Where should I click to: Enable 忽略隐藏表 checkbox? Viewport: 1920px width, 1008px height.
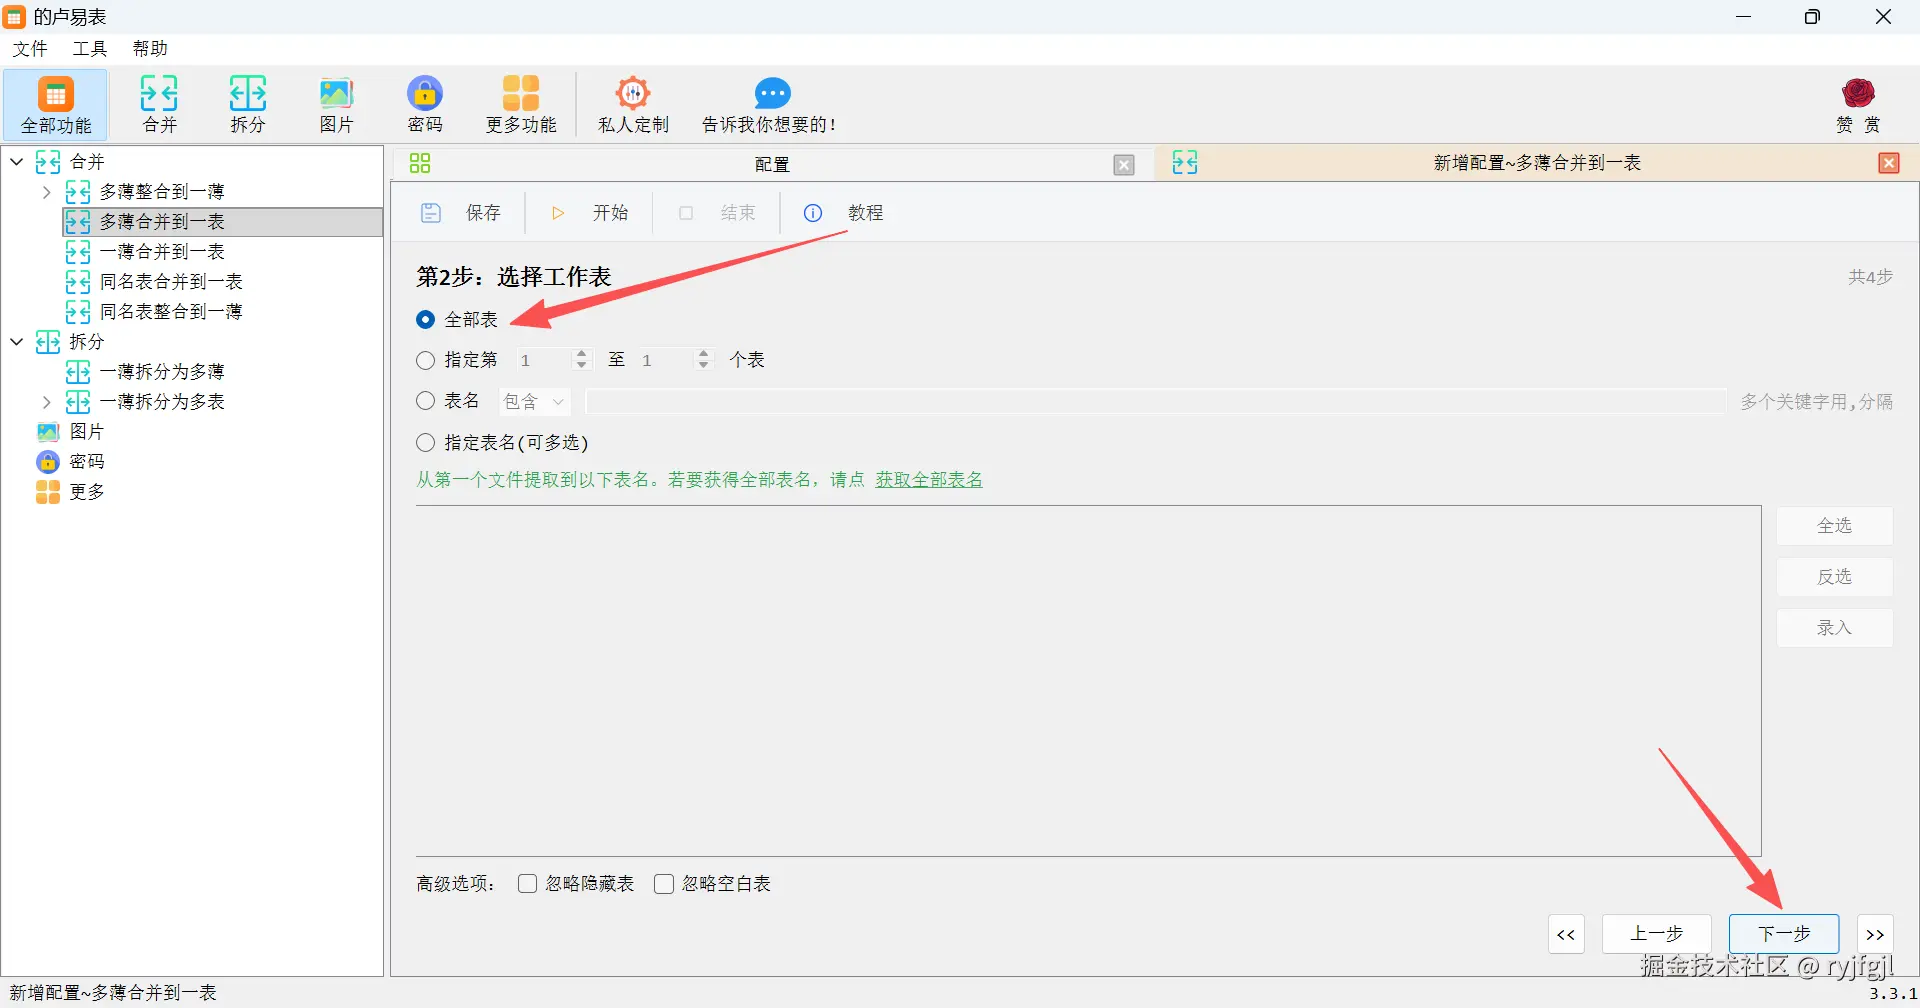528,884
